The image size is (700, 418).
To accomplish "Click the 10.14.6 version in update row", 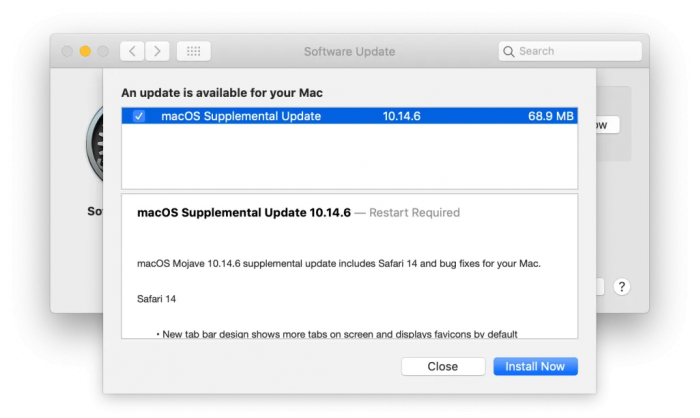I will coord(401,116).
